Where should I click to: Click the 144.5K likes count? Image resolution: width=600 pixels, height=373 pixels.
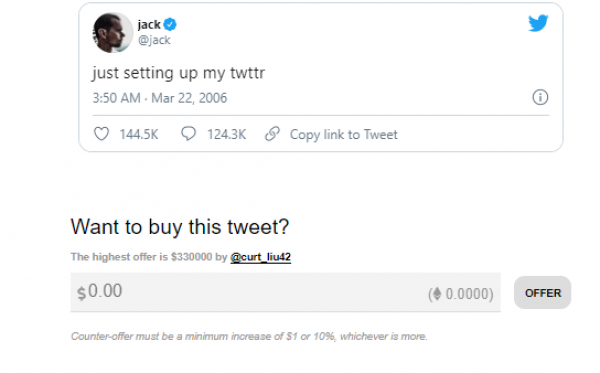[139, 134]
